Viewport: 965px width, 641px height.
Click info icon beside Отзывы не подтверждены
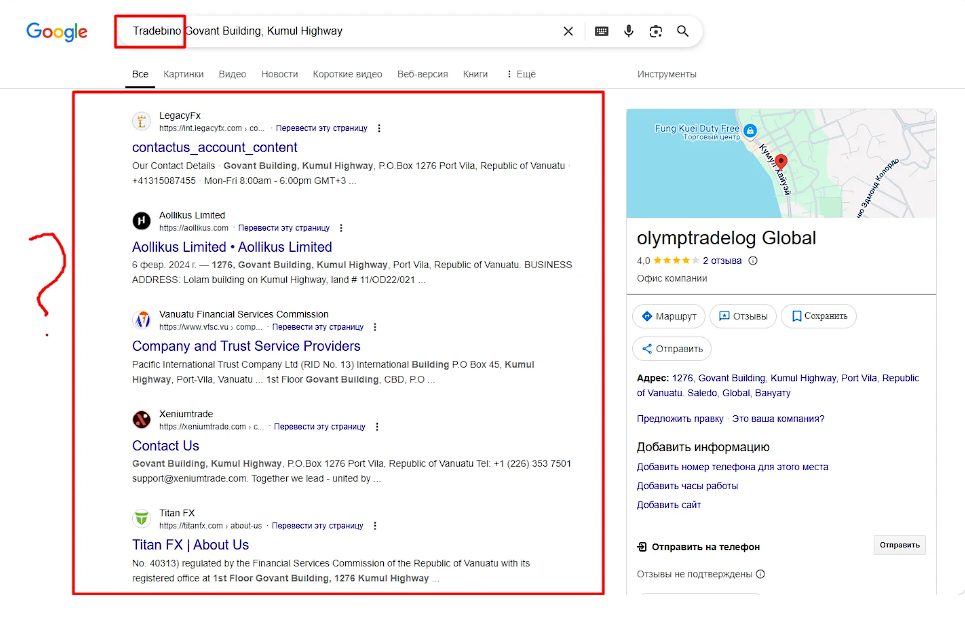coord(761,574)
